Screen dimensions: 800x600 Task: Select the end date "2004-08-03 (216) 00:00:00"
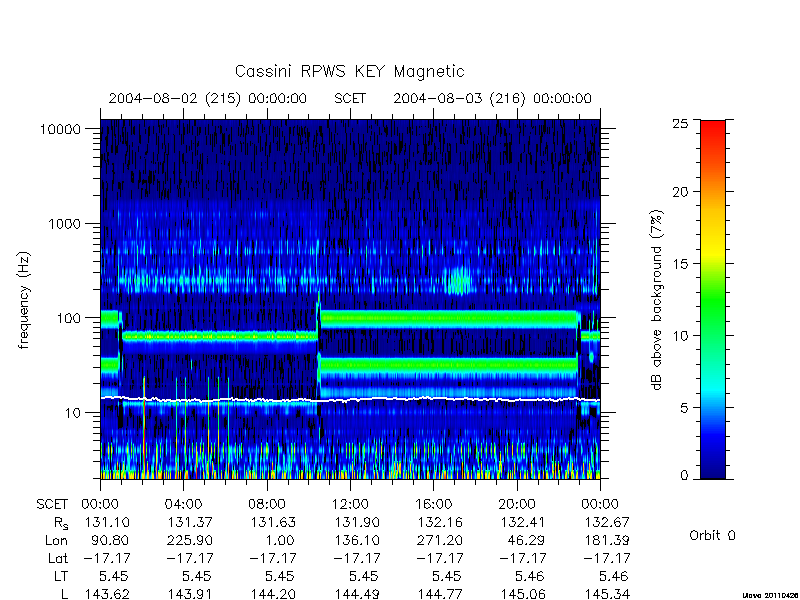point(492,98)
